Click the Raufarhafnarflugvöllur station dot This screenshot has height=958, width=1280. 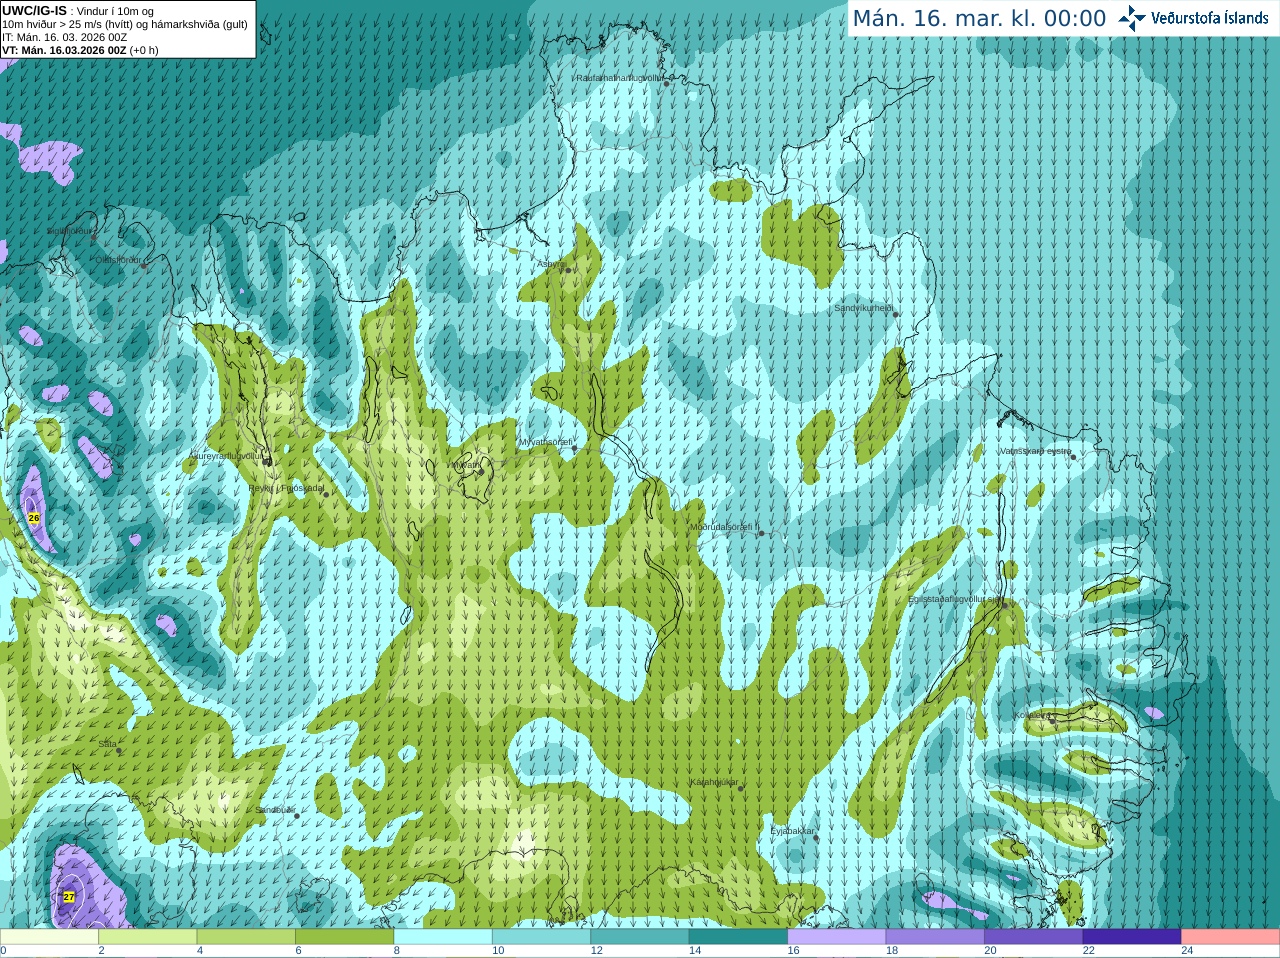pyautogui.click(x=666, y=84)
